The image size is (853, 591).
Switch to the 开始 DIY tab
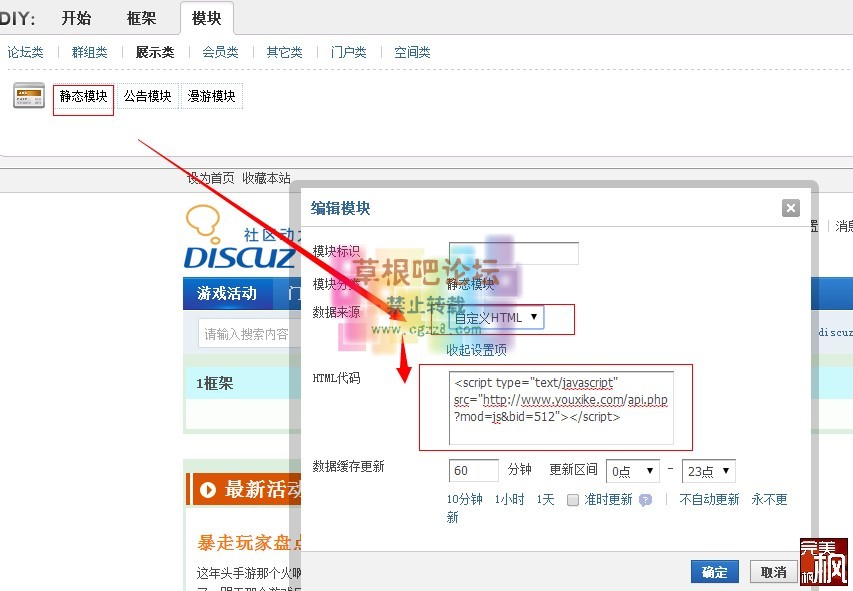[x=76, y=17]
